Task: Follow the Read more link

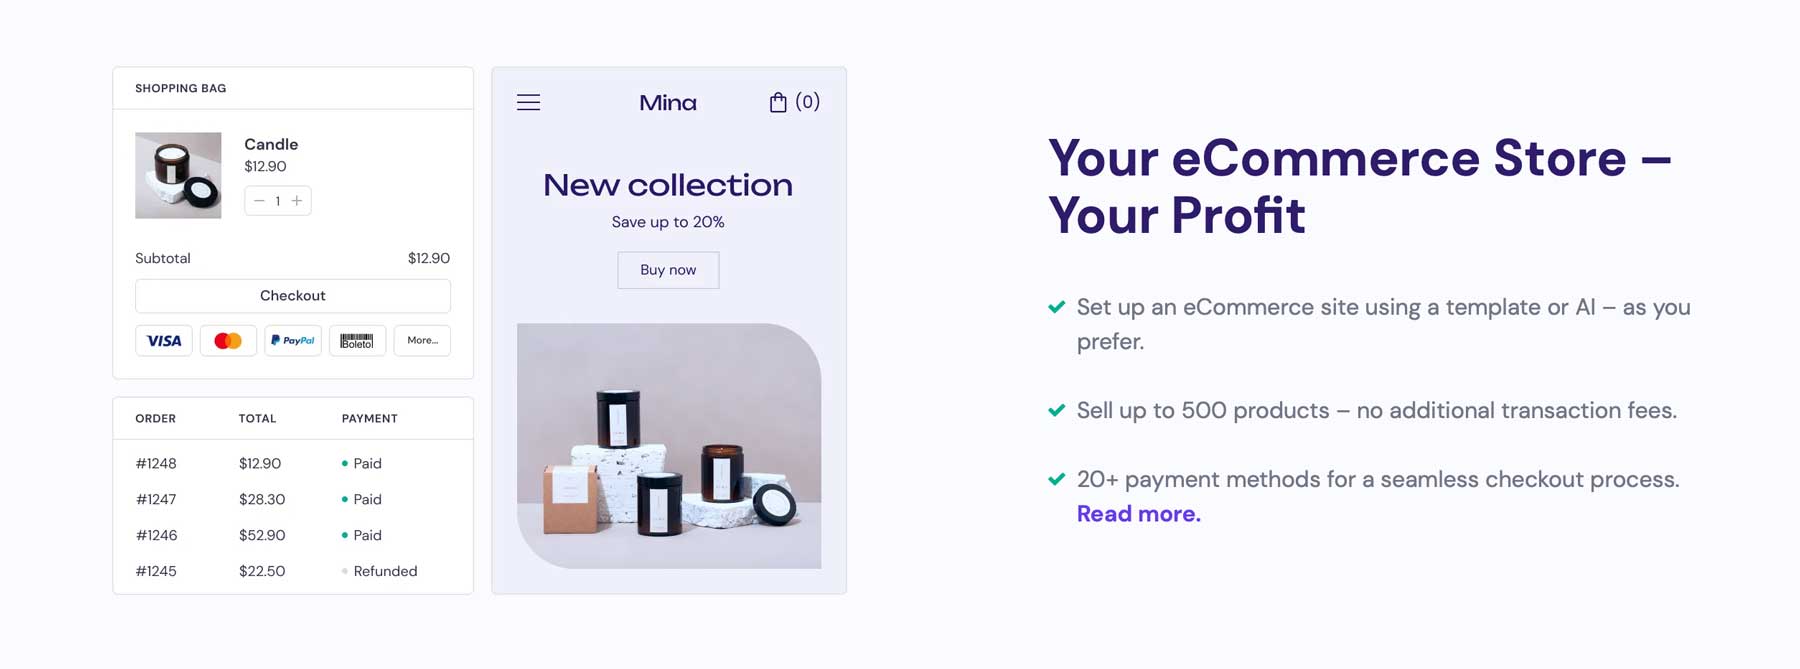Action: point(1138,513)
